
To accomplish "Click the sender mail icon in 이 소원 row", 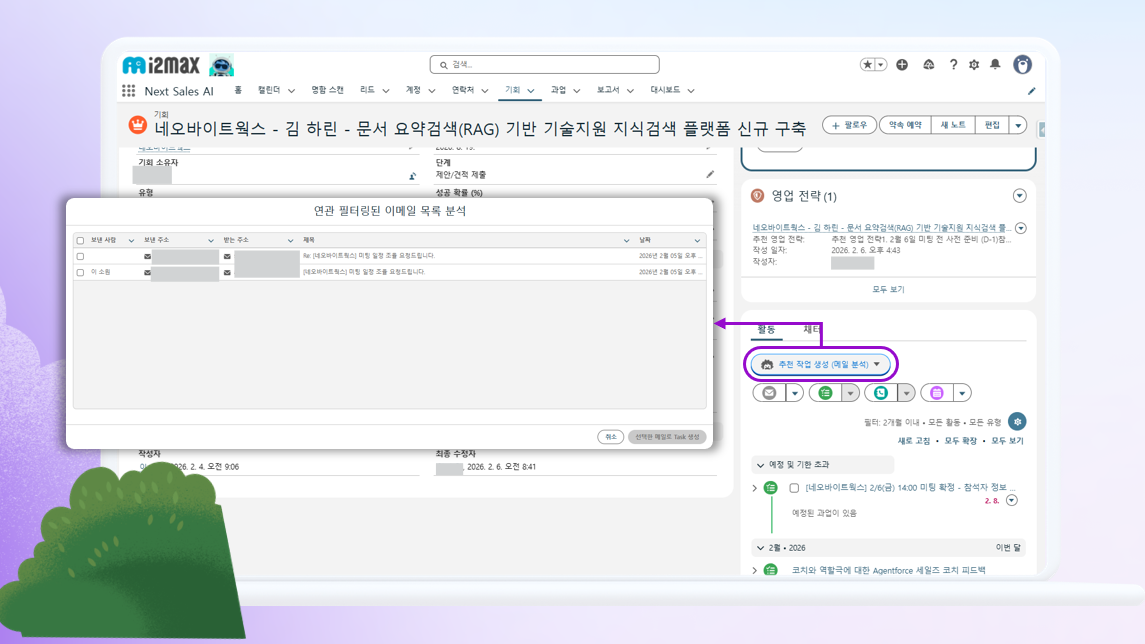I will (x=148, y=272).
